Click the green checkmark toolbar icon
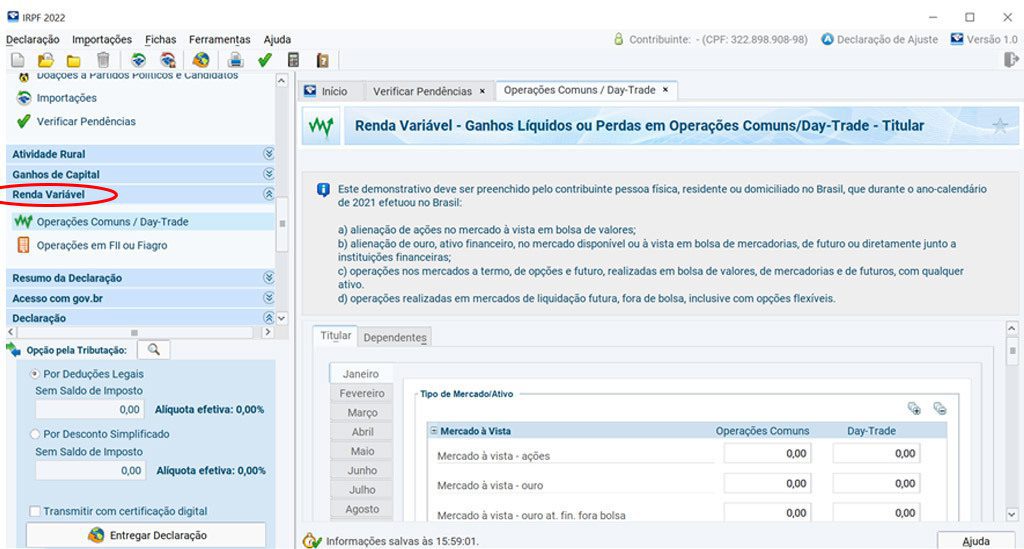Image resolution: width=1024 pixels, height=549 pixels. [264, 61]
